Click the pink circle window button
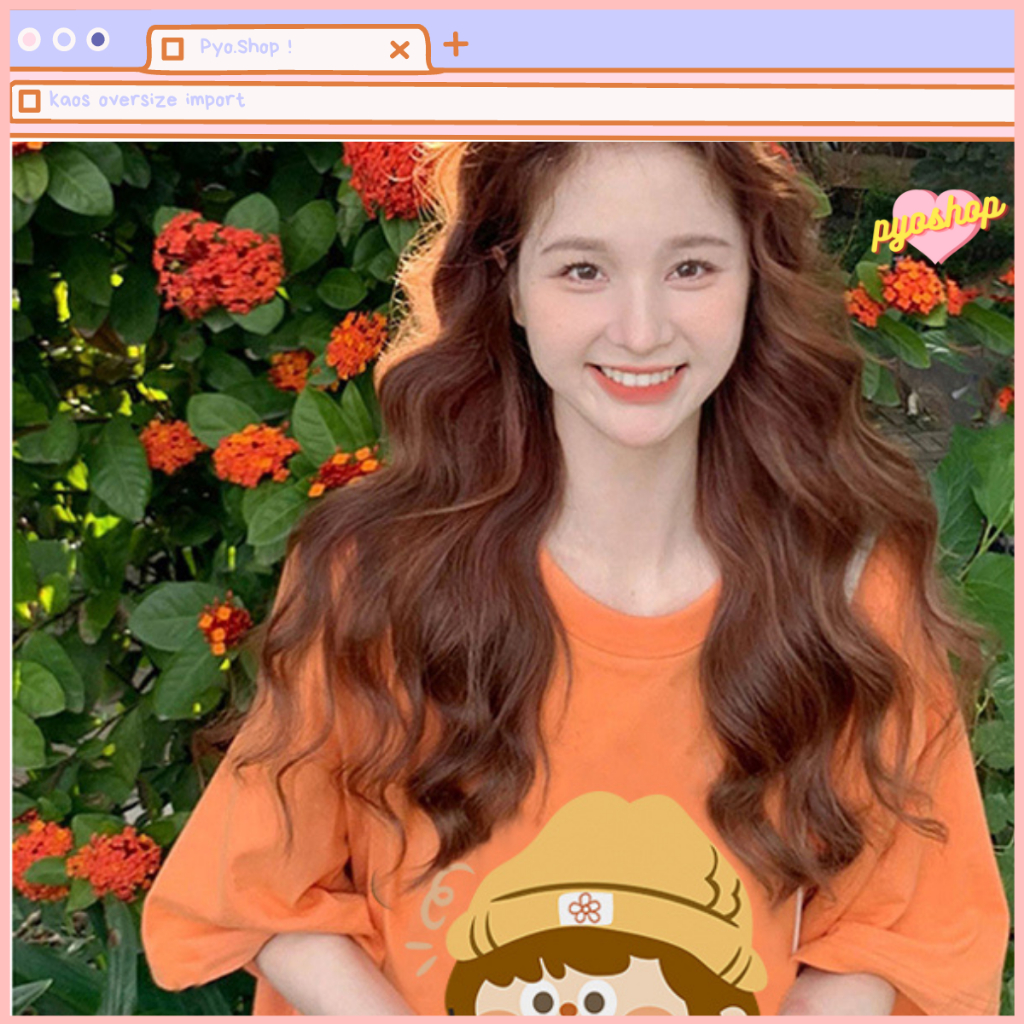Image resolution: width=1024 pixels, height=1024 pixels. click(x=30, y=39)
